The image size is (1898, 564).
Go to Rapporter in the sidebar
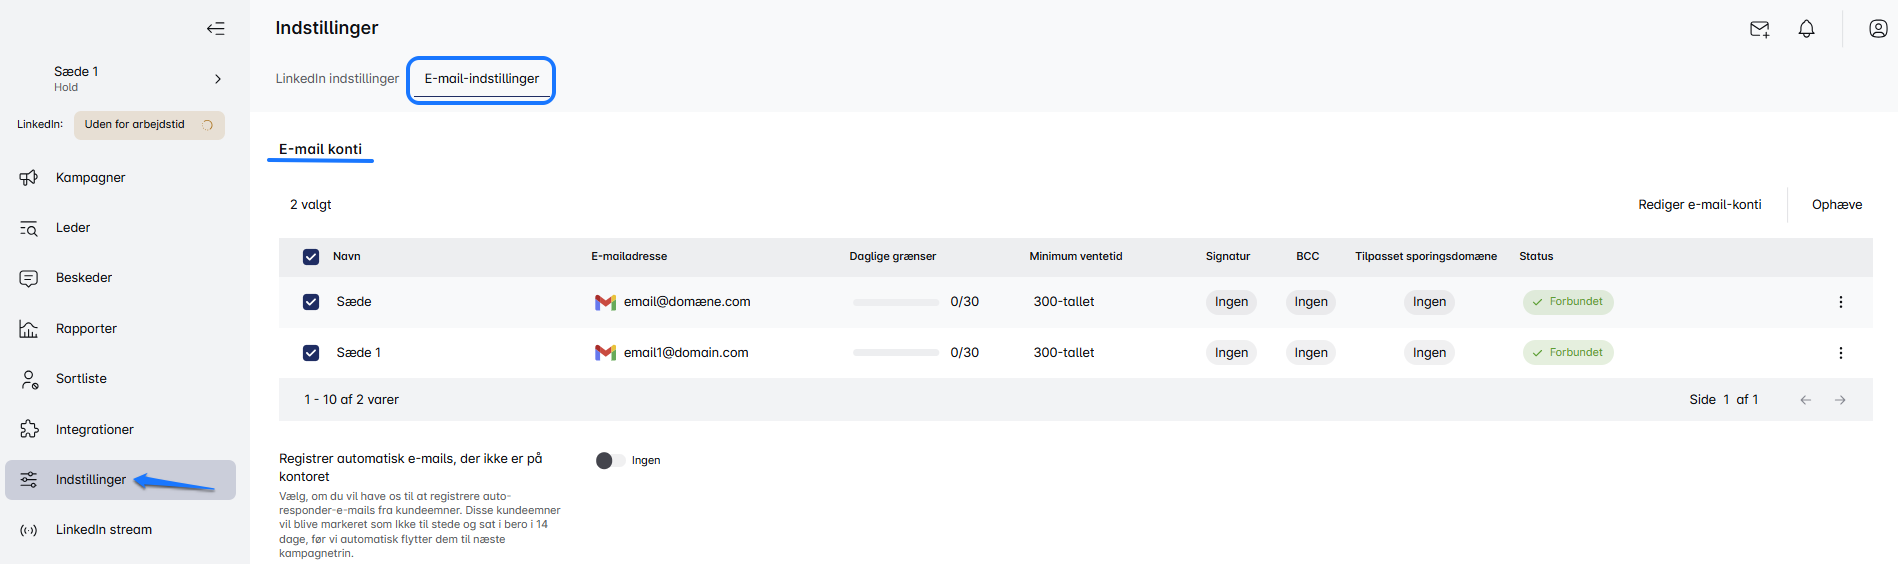point(86,329)
